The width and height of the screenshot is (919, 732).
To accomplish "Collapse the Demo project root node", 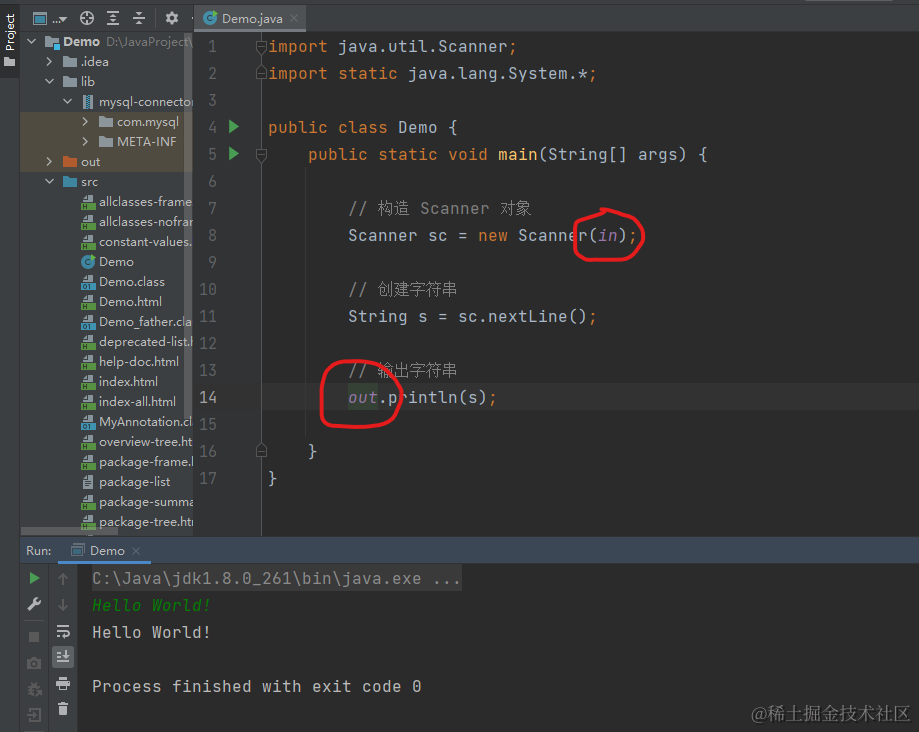I will pyautogui.click(x=32, y=42).
